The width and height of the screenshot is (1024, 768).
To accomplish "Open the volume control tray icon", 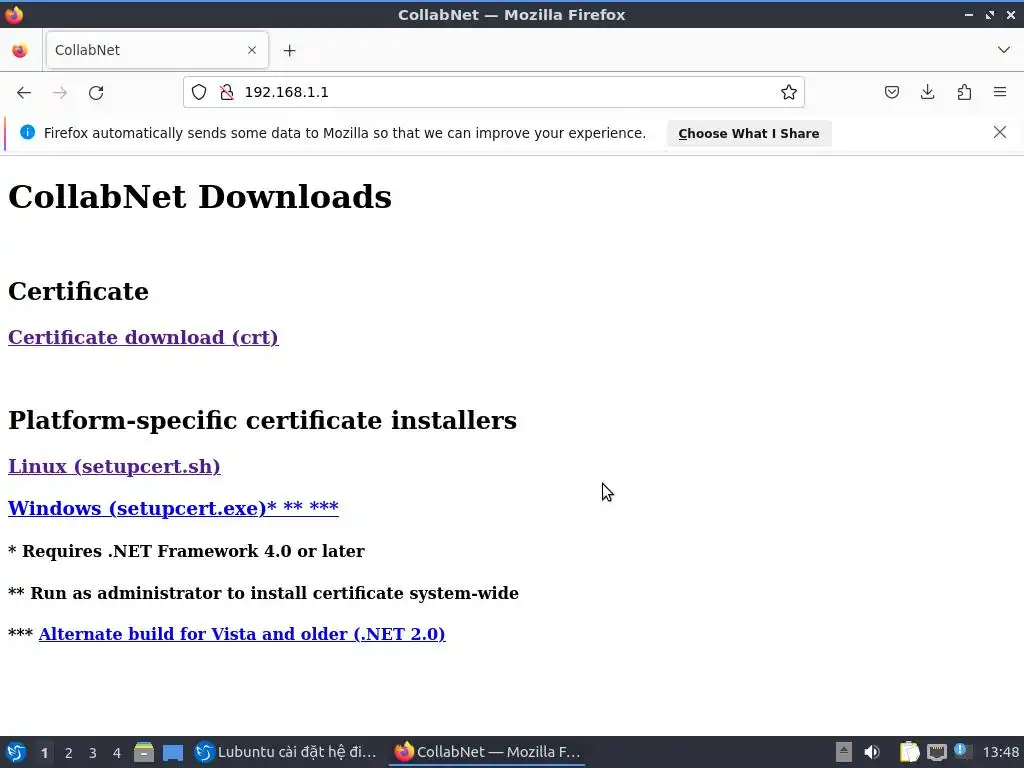I will (x=872, y=752).
